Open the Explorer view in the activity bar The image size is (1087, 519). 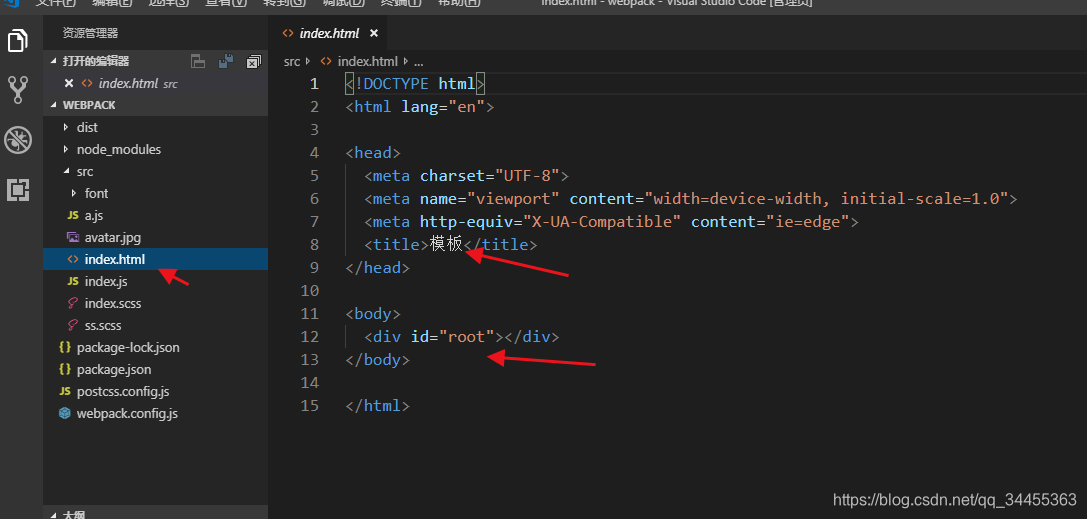point(17,40)
